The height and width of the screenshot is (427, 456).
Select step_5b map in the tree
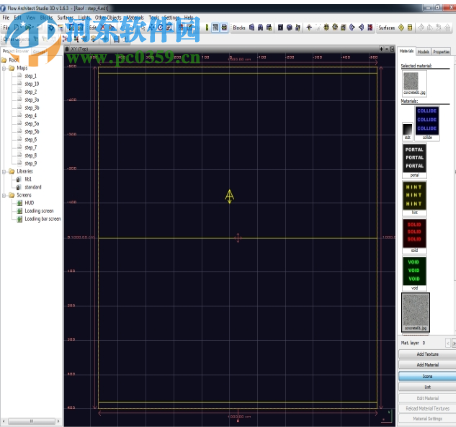32,132
